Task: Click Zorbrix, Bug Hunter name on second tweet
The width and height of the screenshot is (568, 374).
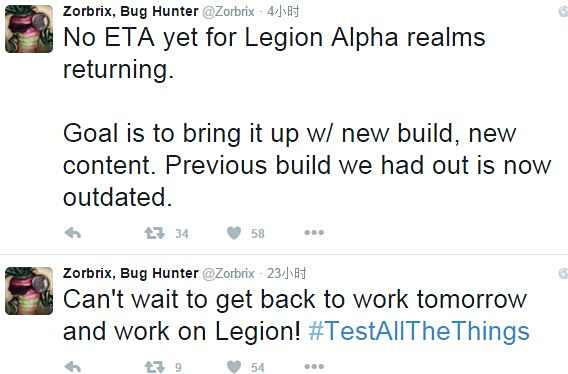Action: pos(131,273)
